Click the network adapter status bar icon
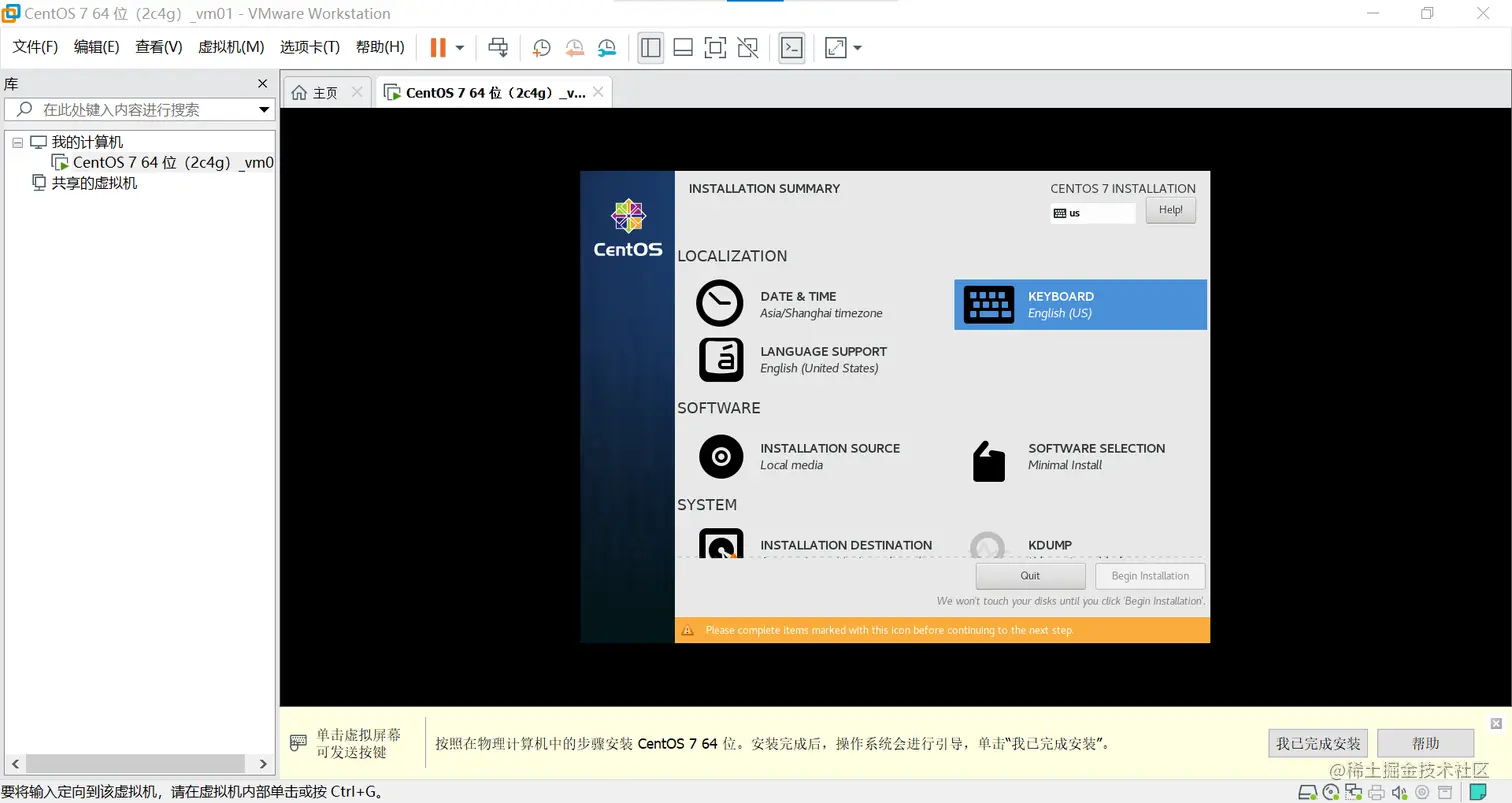 [1354, 793]
